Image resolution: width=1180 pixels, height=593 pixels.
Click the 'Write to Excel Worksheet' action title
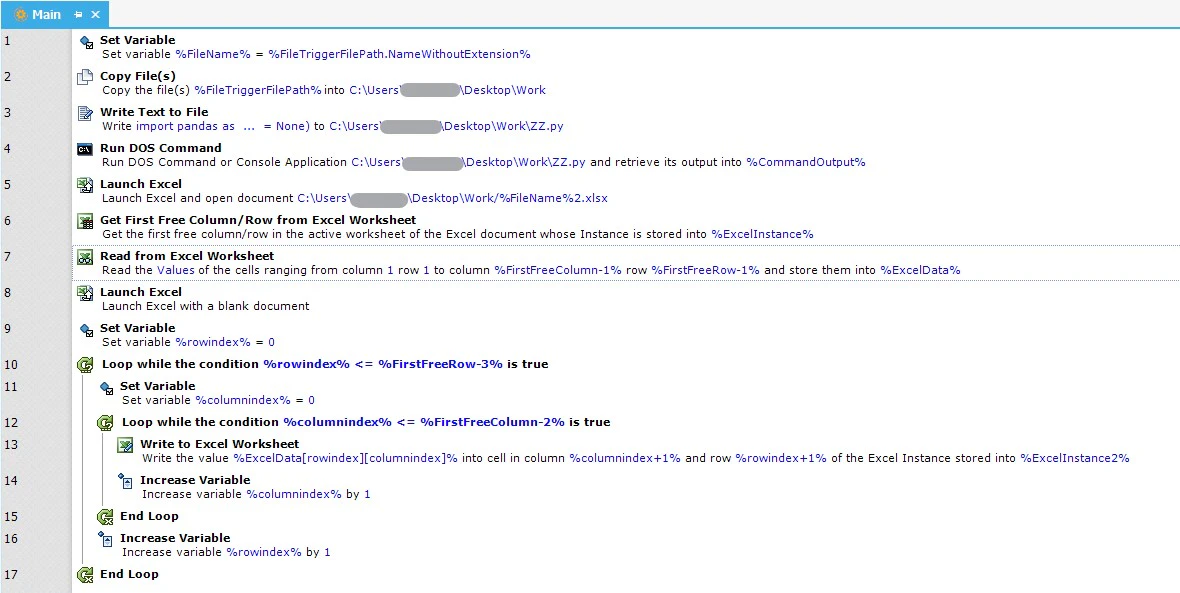coord(220,444)
